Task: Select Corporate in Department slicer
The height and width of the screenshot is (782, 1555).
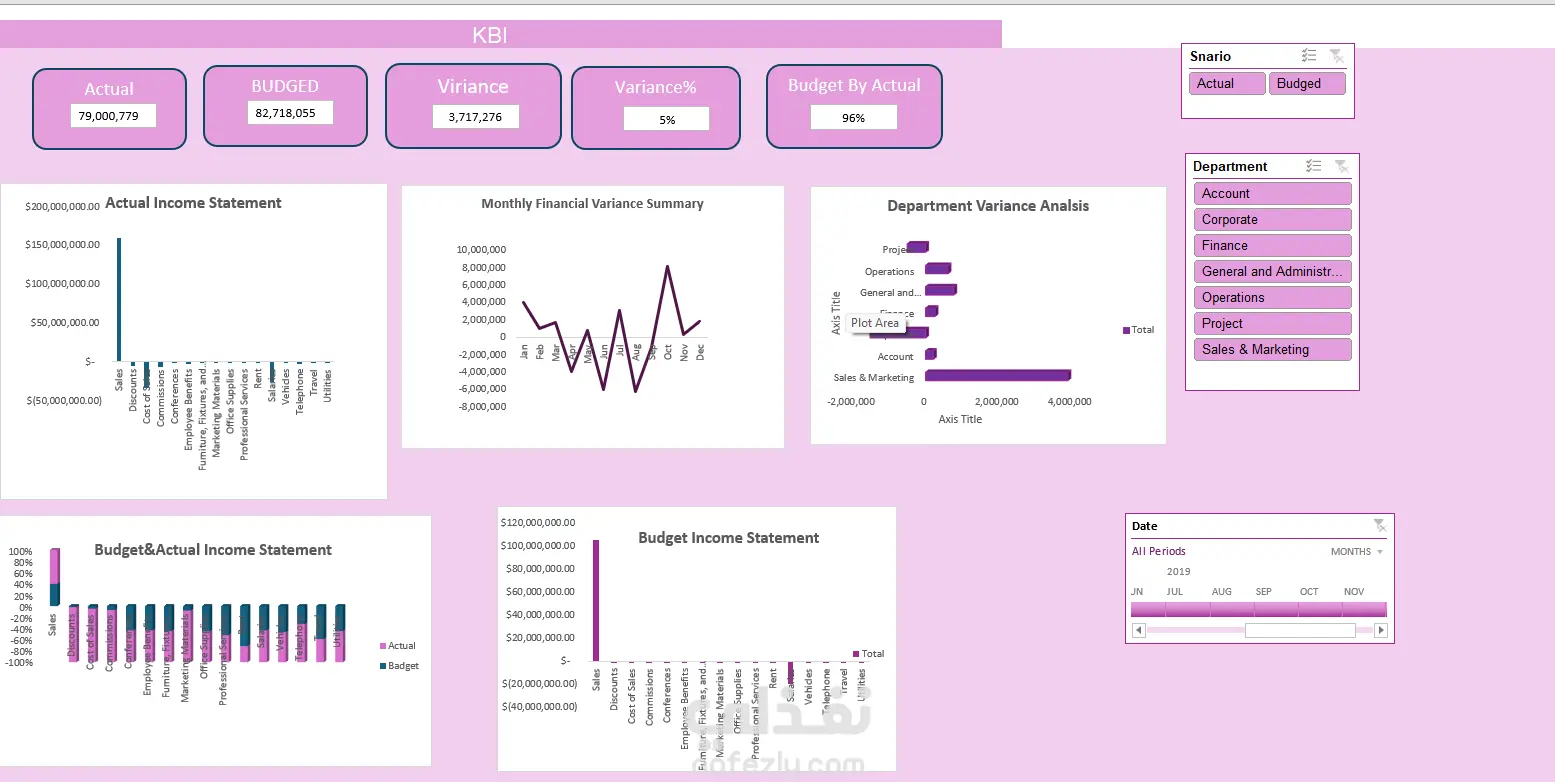Action: click(x=1272, y=219)
